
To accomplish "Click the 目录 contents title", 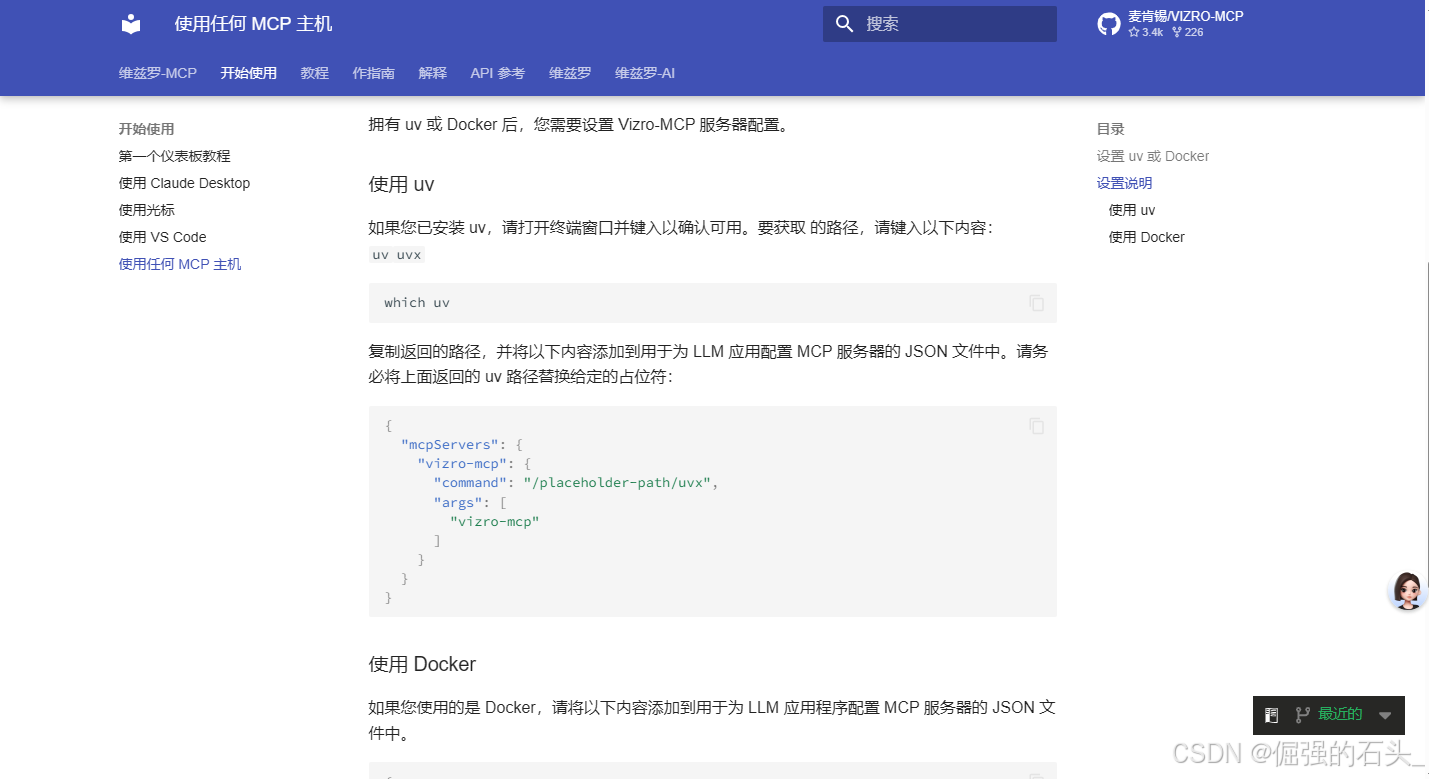I will [x=1111, y=129].
